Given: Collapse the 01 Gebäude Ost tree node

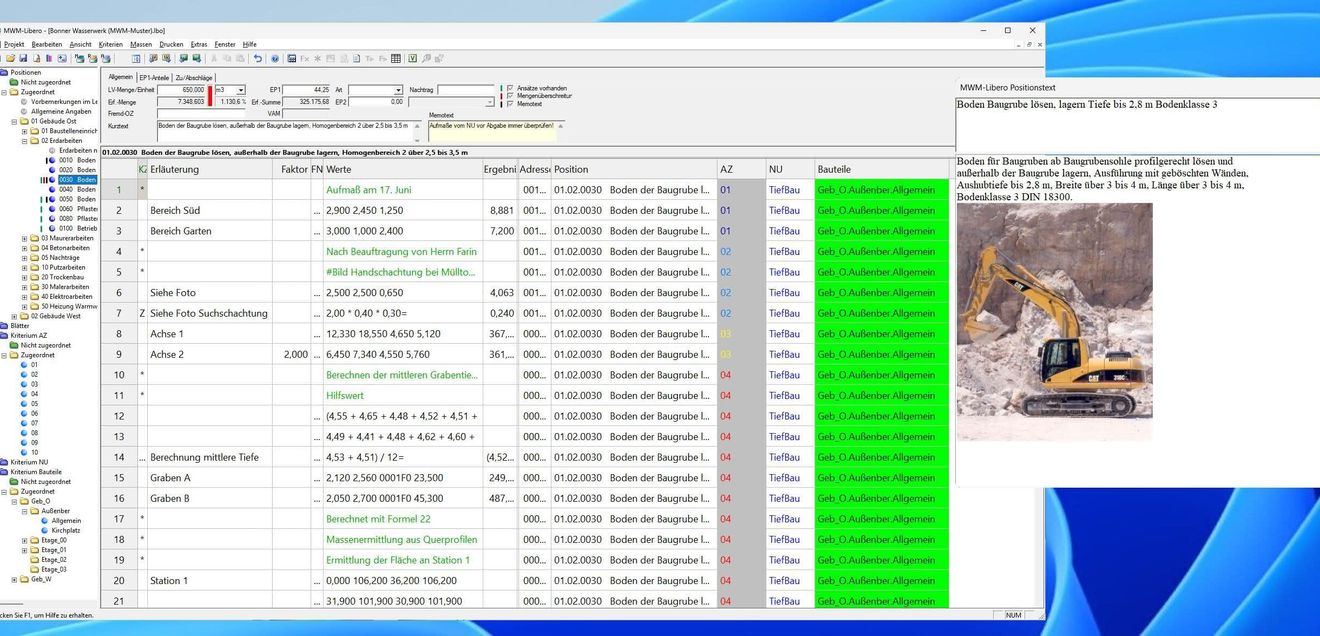Looking at the screenshot, I should pos(15,121).
